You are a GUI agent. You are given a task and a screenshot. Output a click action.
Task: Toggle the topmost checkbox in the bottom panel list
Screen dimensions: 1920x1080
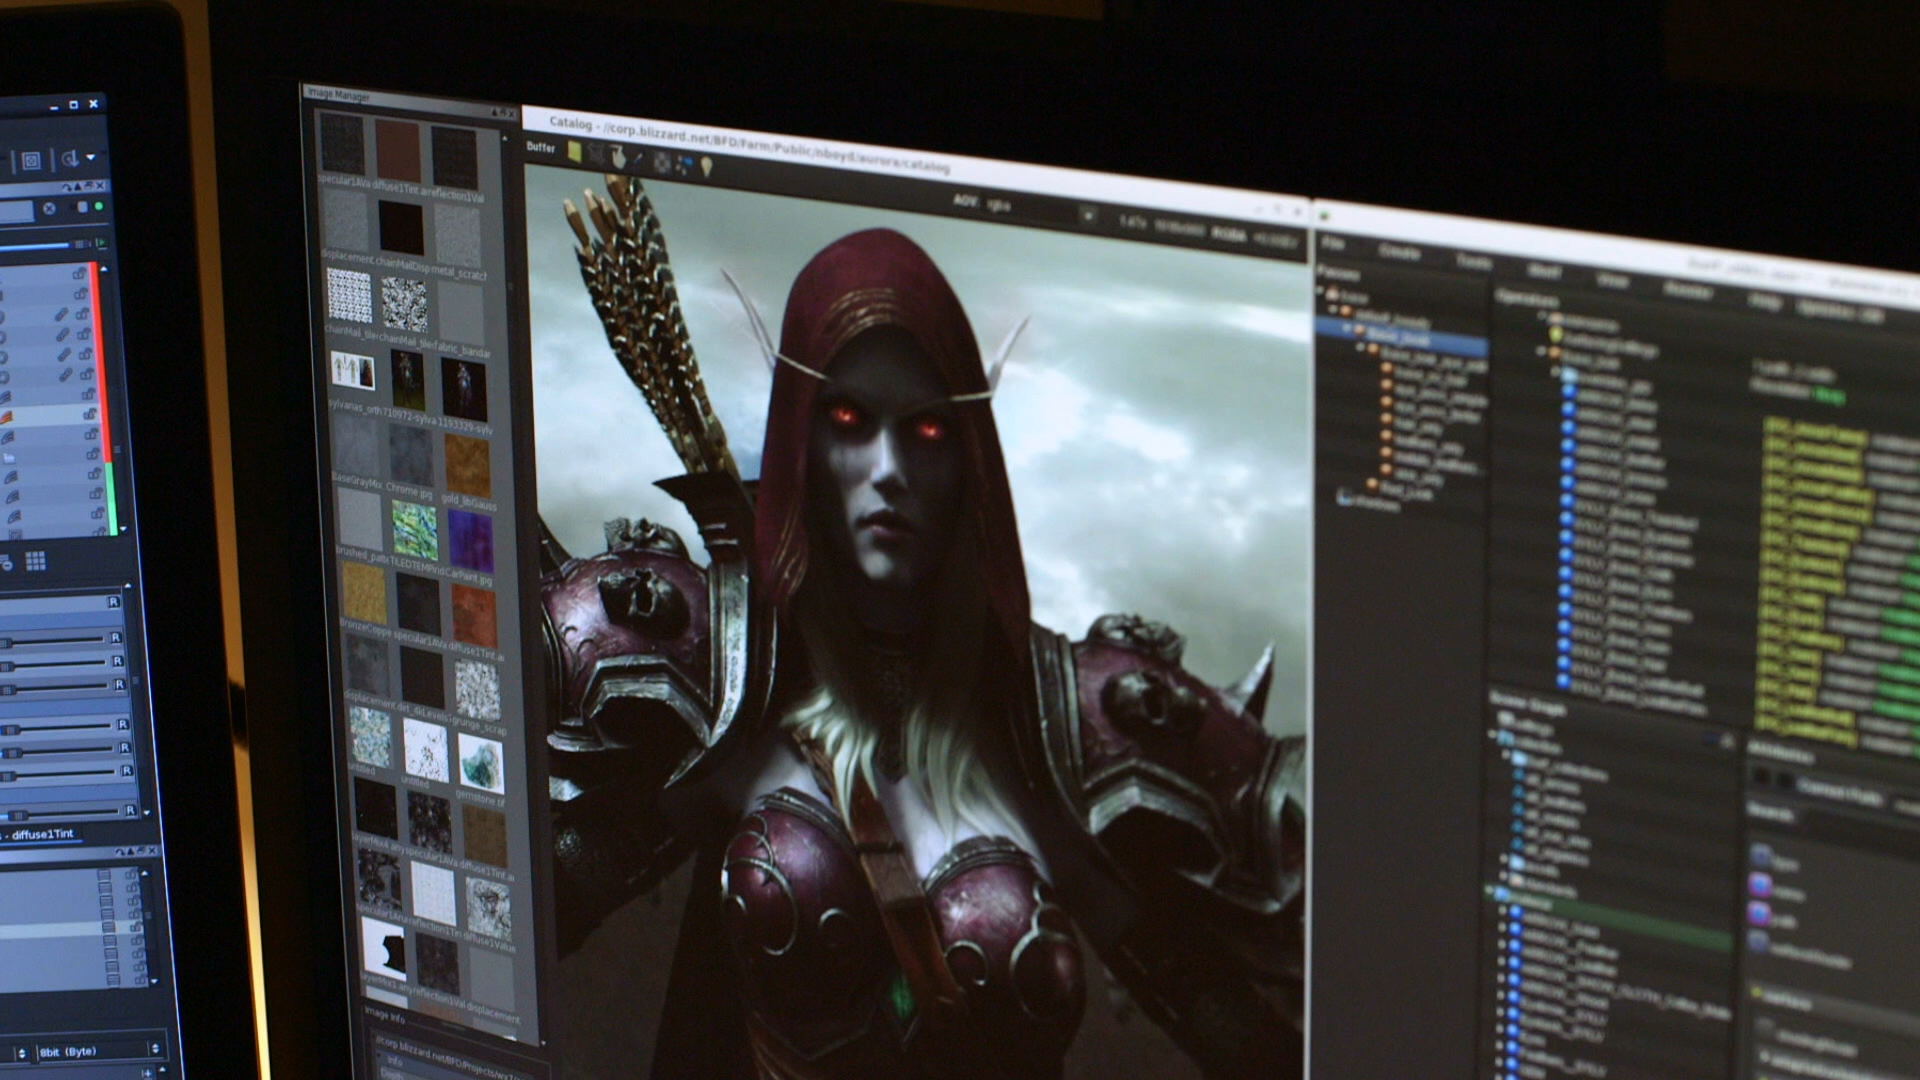tap(104, 874)
